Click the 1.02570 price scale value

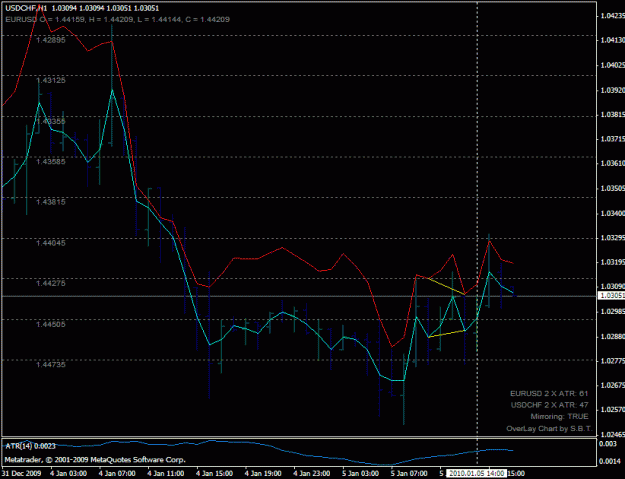pos(613,410)
